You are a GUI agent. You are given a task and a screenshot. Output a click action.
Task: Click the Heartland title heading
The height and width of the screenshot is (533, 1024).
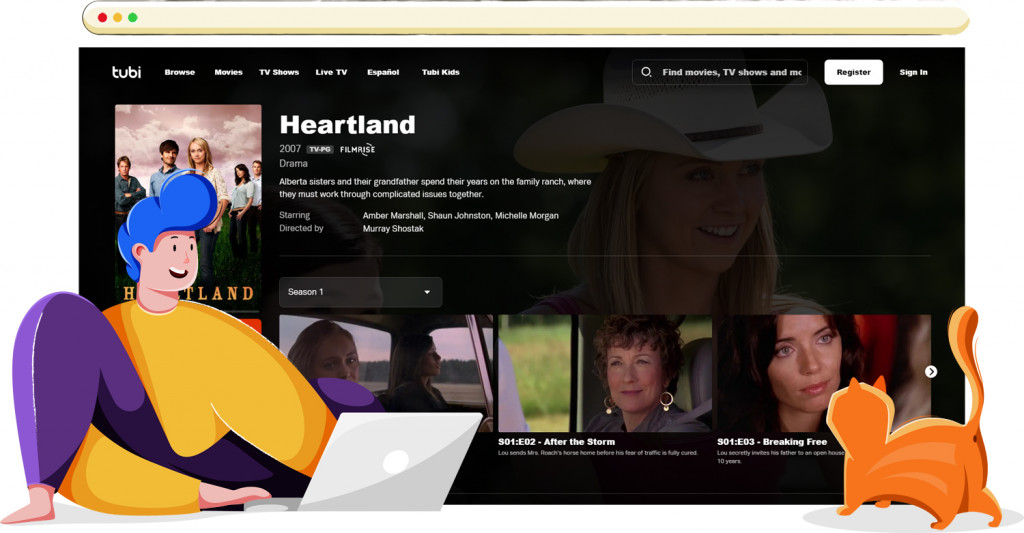click(347, 125)
